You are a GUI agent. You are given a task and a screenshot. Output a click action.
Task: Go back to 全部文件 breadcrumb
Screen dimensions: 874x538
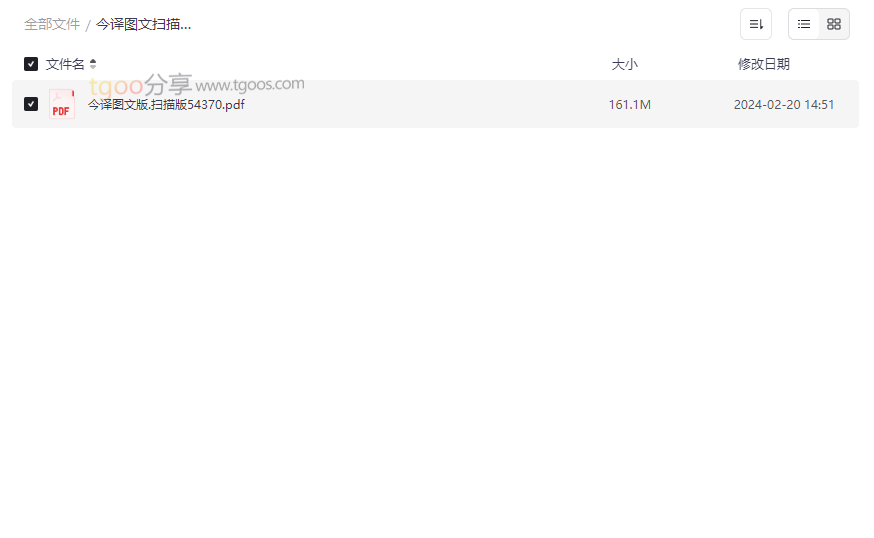click(52, 25)
